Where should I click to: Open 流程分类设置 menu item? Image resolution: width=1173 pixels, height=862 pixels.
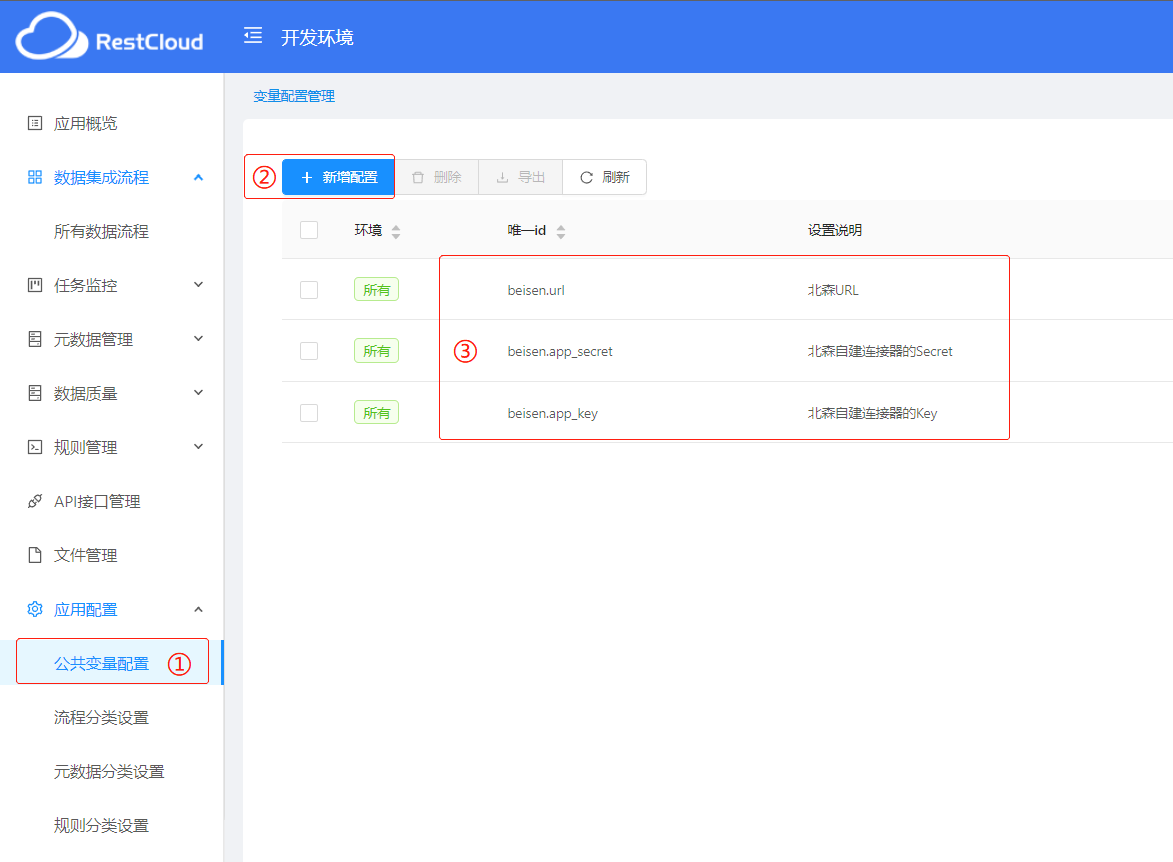pyautogui.click(x=101, y=718)
